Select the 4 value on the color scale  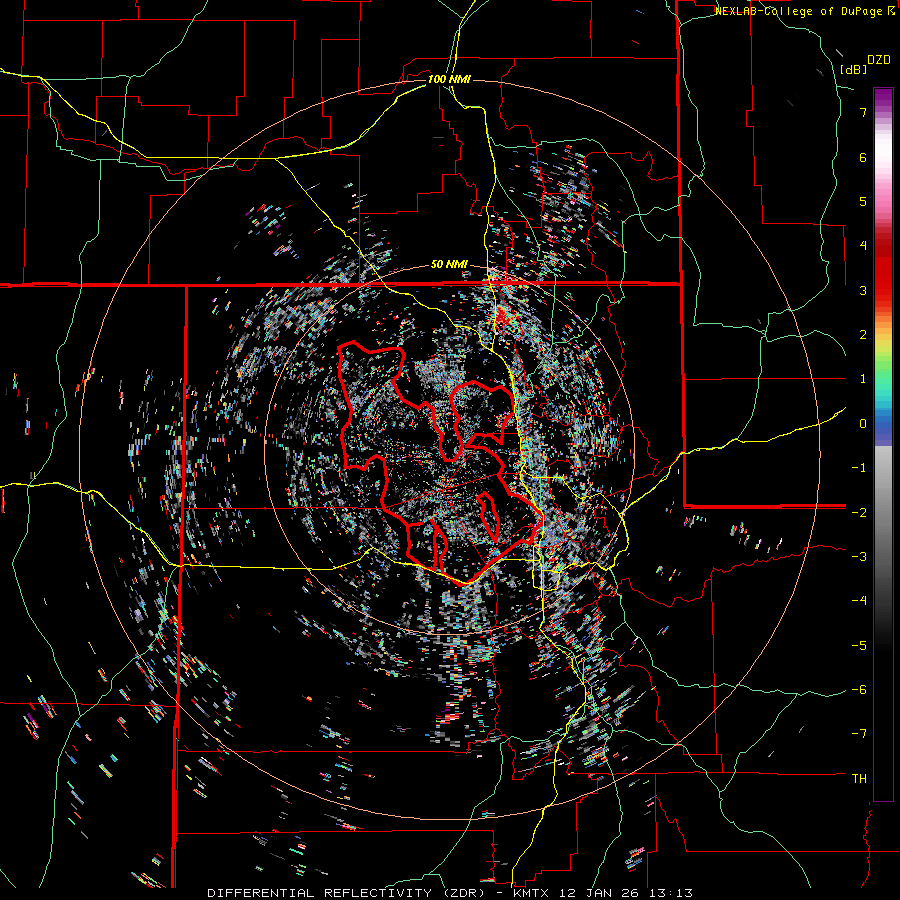863,246
